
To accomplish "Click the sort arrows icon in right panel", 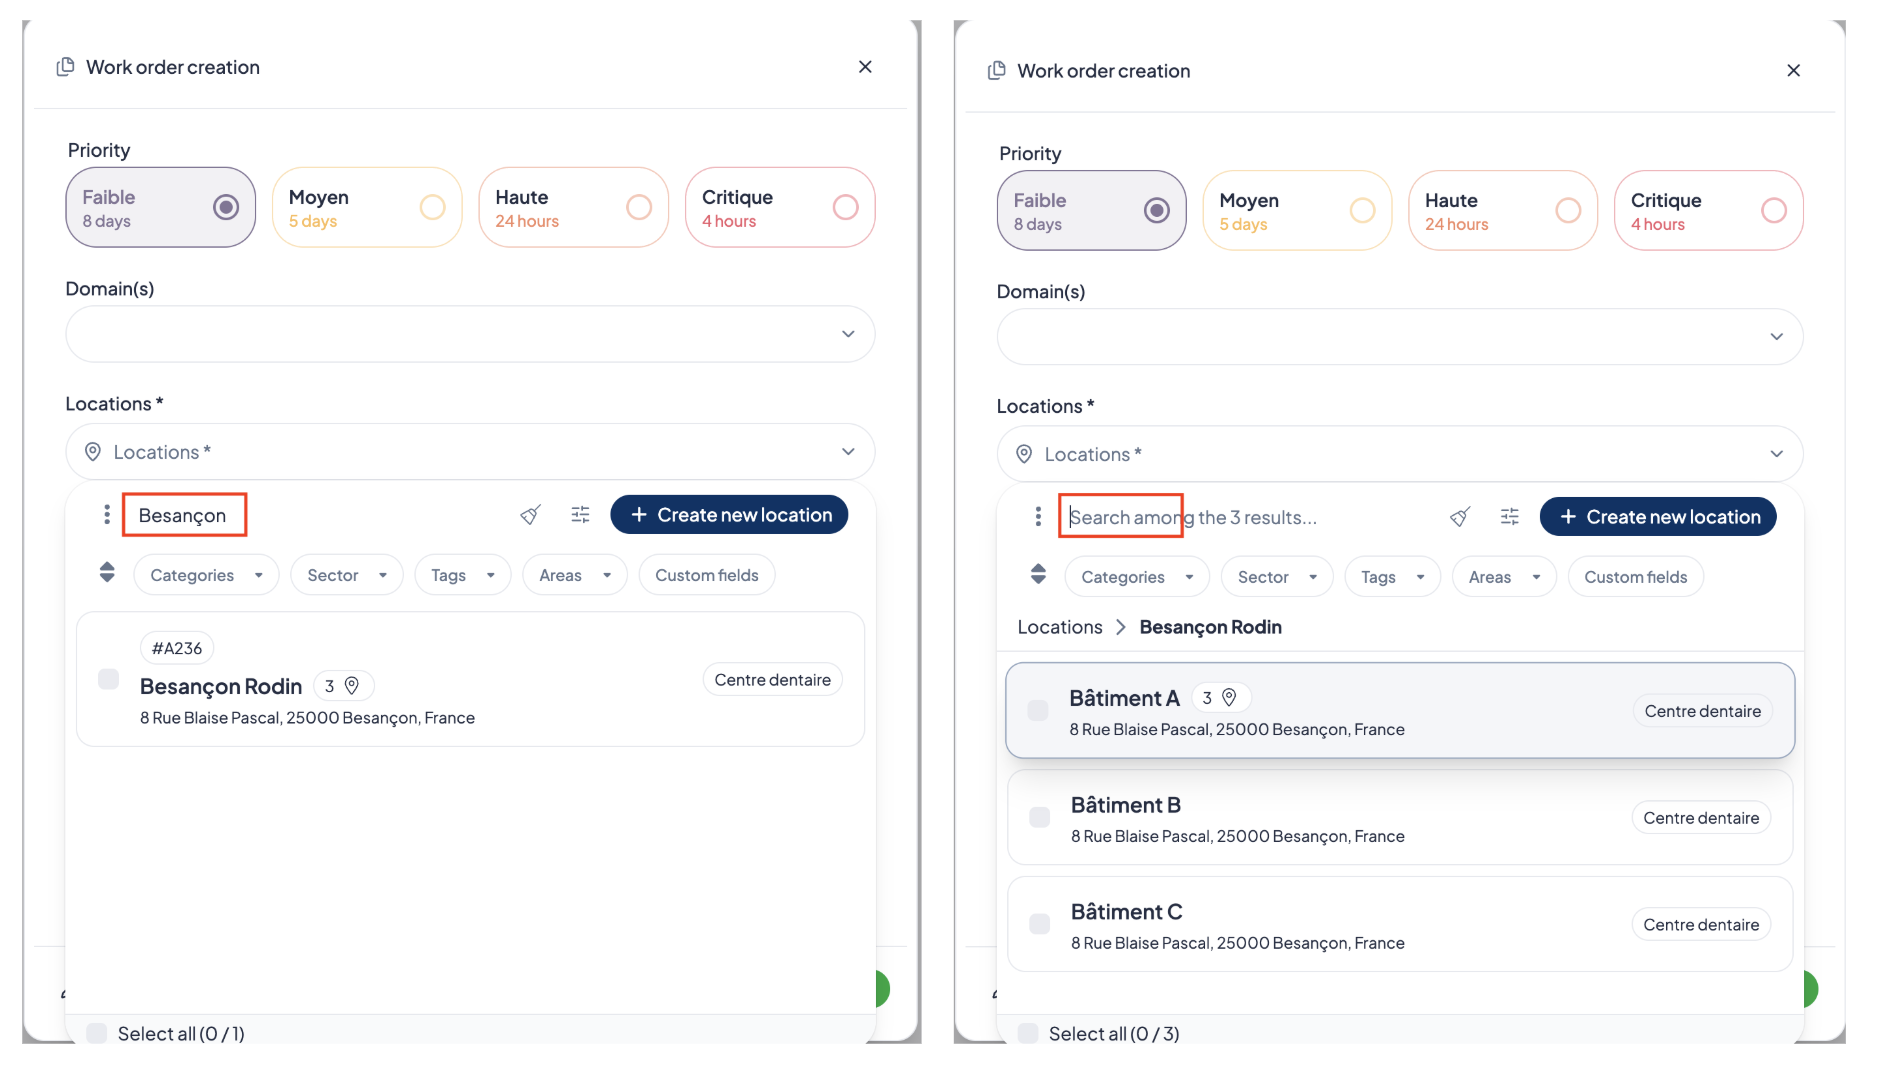I will (1038, 575).
